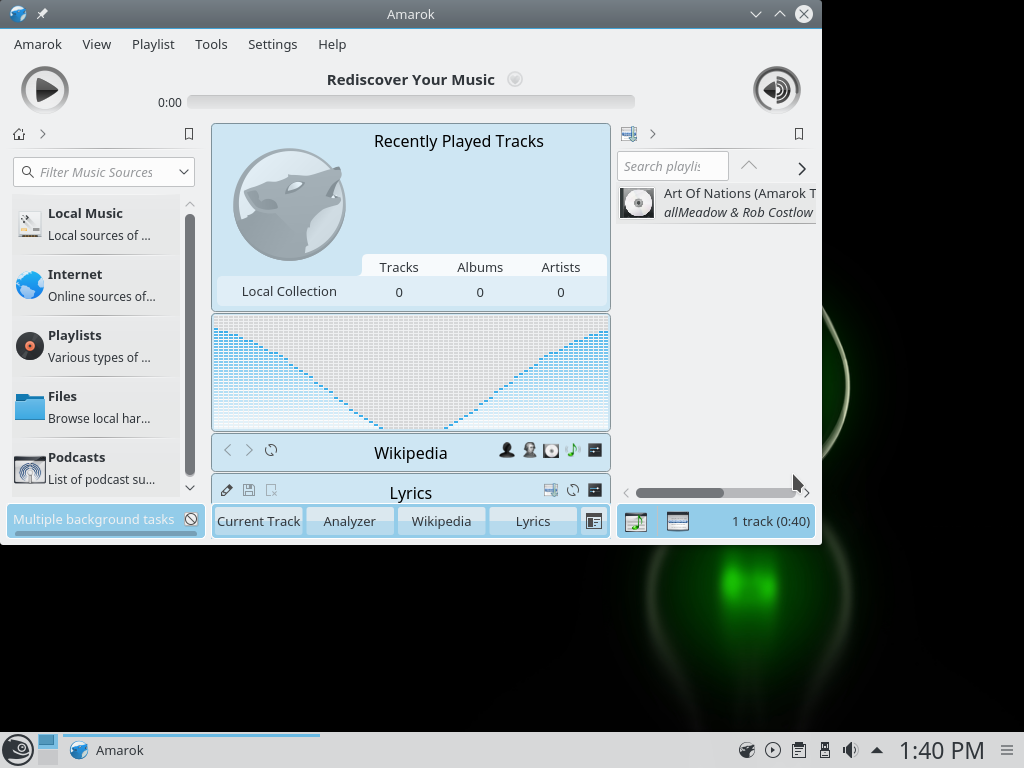Open the Lyrics applet settings icon
The image size is (1024, 768).
click(x=595, y=490)
